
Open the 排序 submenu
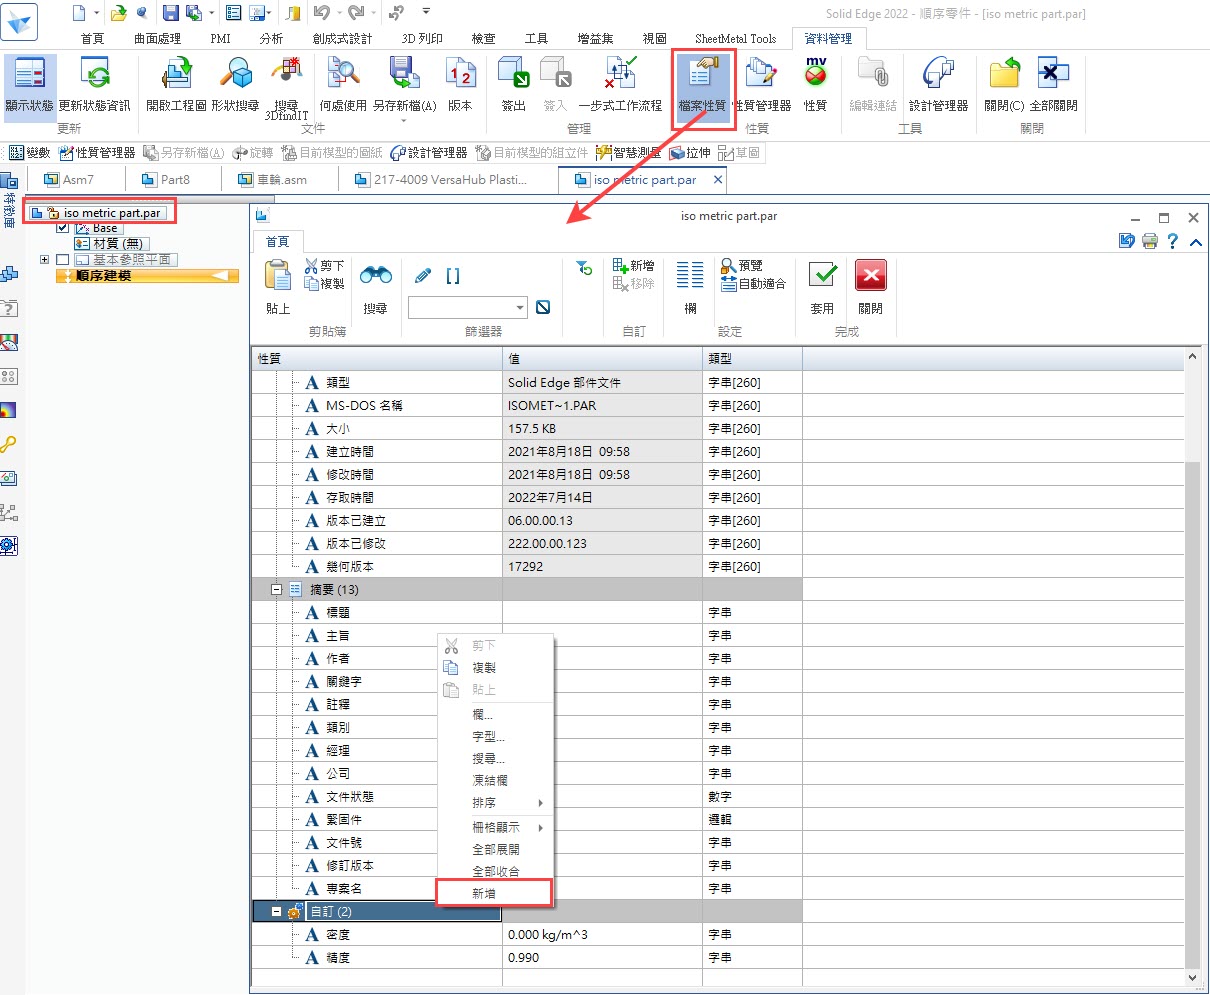(x=495, y=803)
